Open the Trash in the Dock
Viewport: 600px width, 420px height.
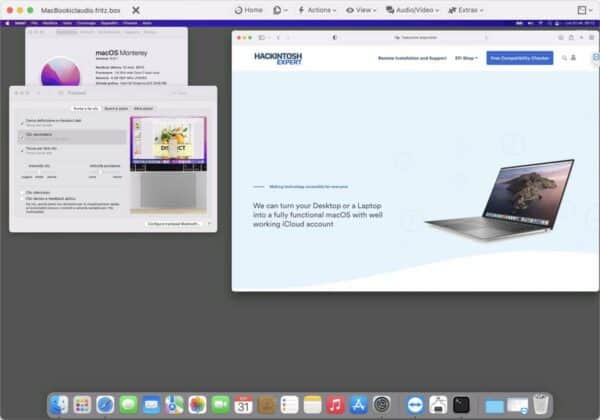(x=541, y=405)
